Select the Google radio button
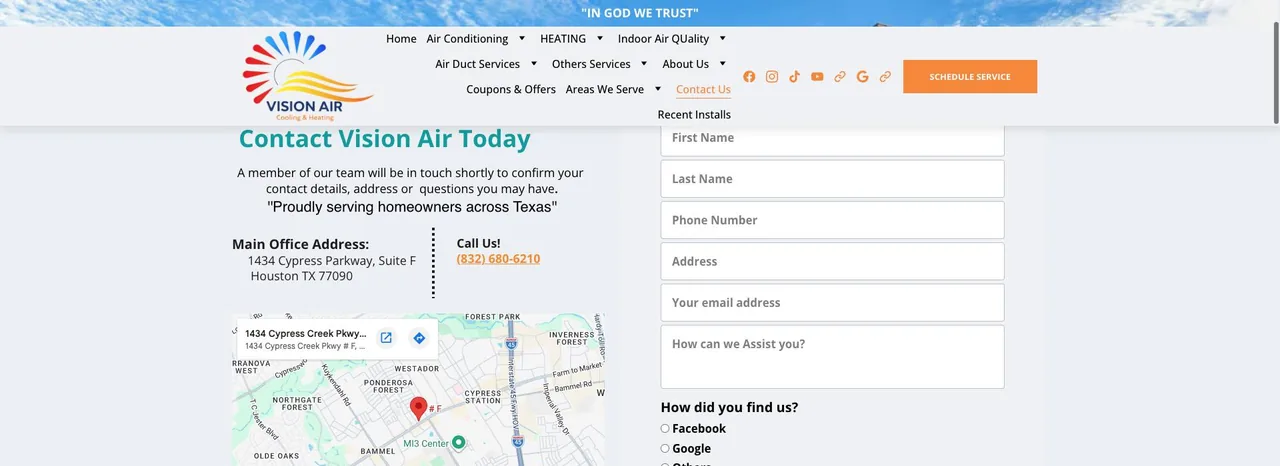Screen dimensions: 1280x466 point(665,448)
